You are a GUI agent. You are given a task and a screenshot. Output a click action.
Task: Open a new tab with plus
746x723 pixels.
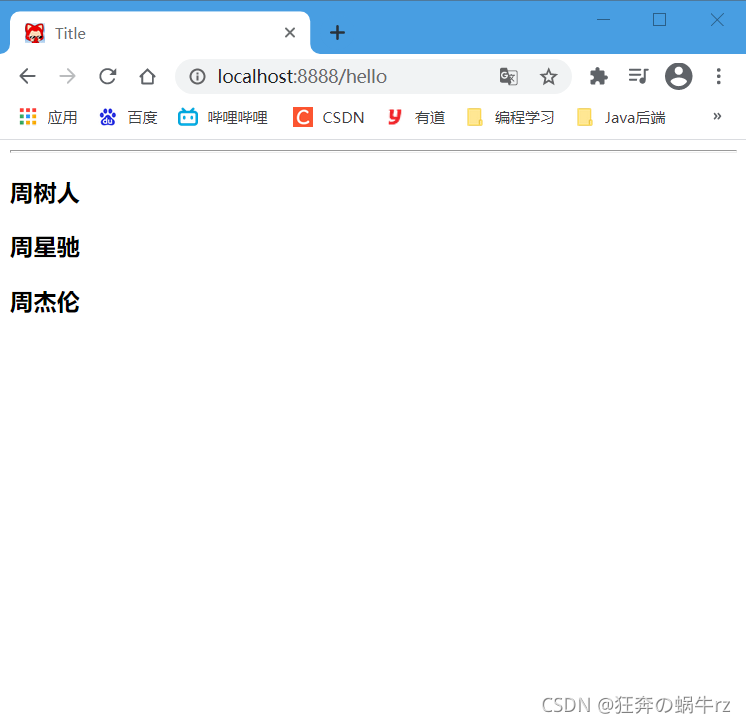[337, 33]
